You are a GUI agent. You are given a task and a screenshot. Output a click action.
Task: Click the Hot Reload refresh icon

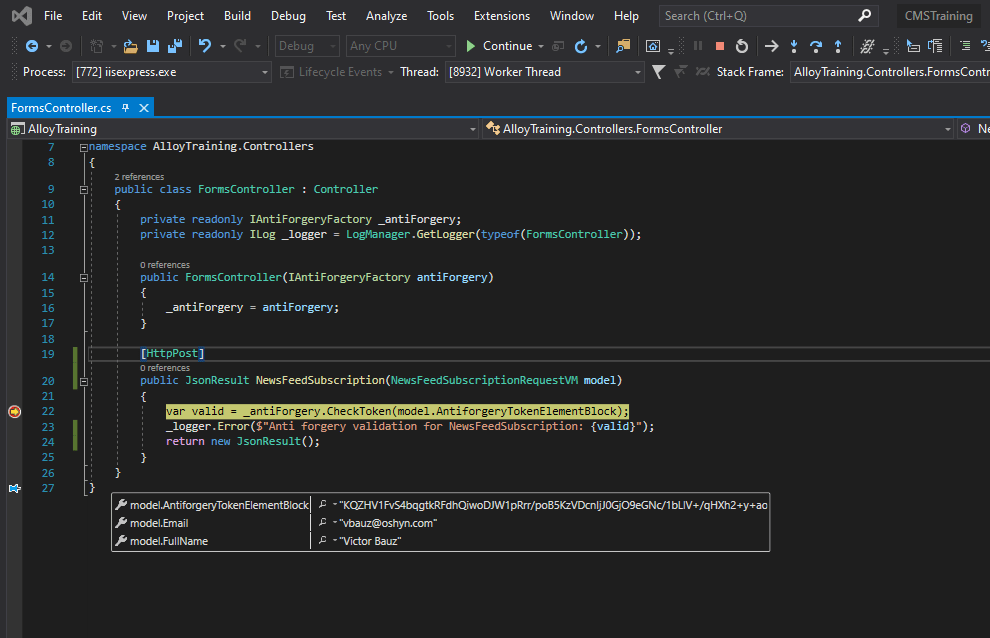[x=581, y=46]
